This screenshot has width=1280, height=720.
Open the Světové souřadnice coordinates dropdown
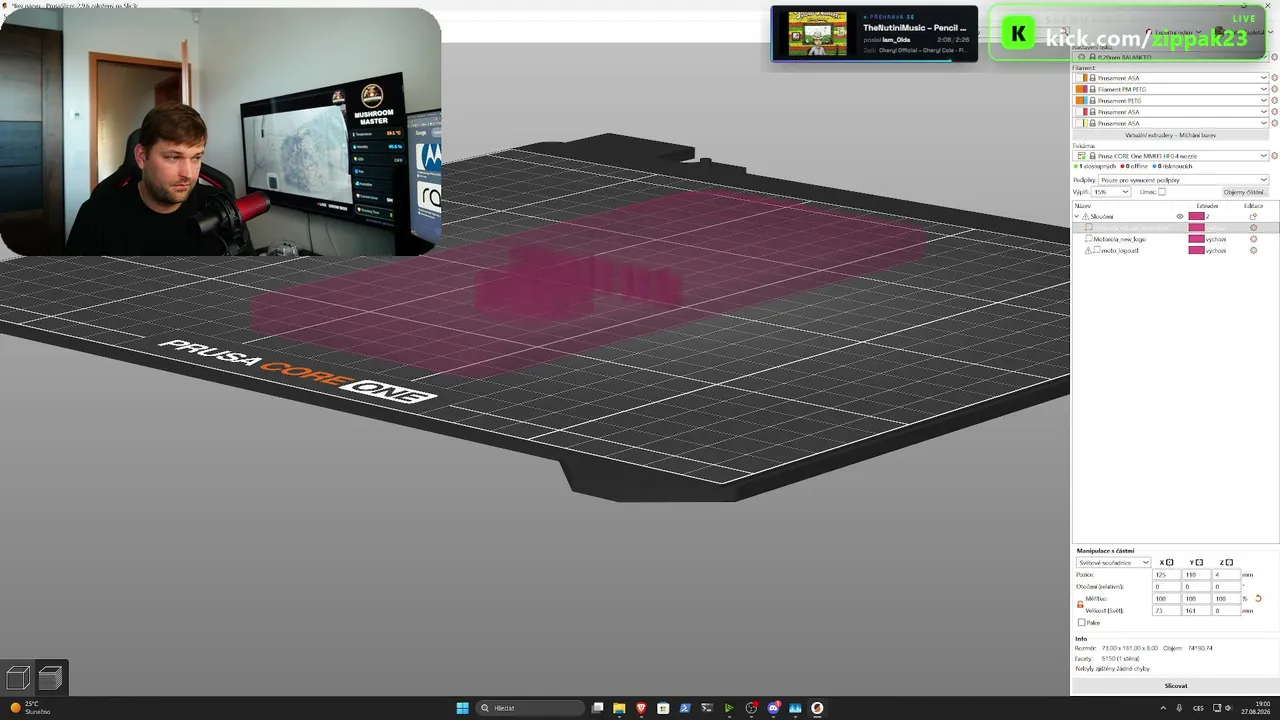pyautogui.click(x=1113, y=562)
